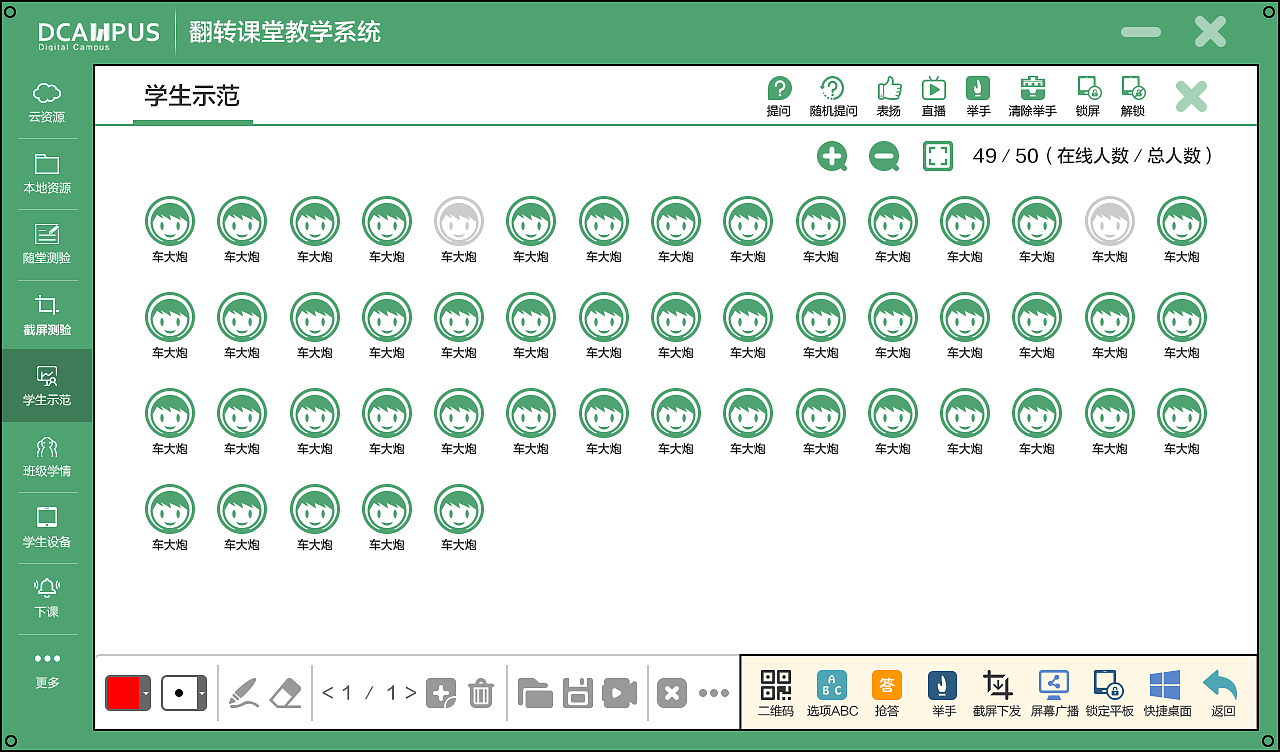1280x752 pixels.
Task: Start a 随机提问 random question
Action: (x=833, y=97)
